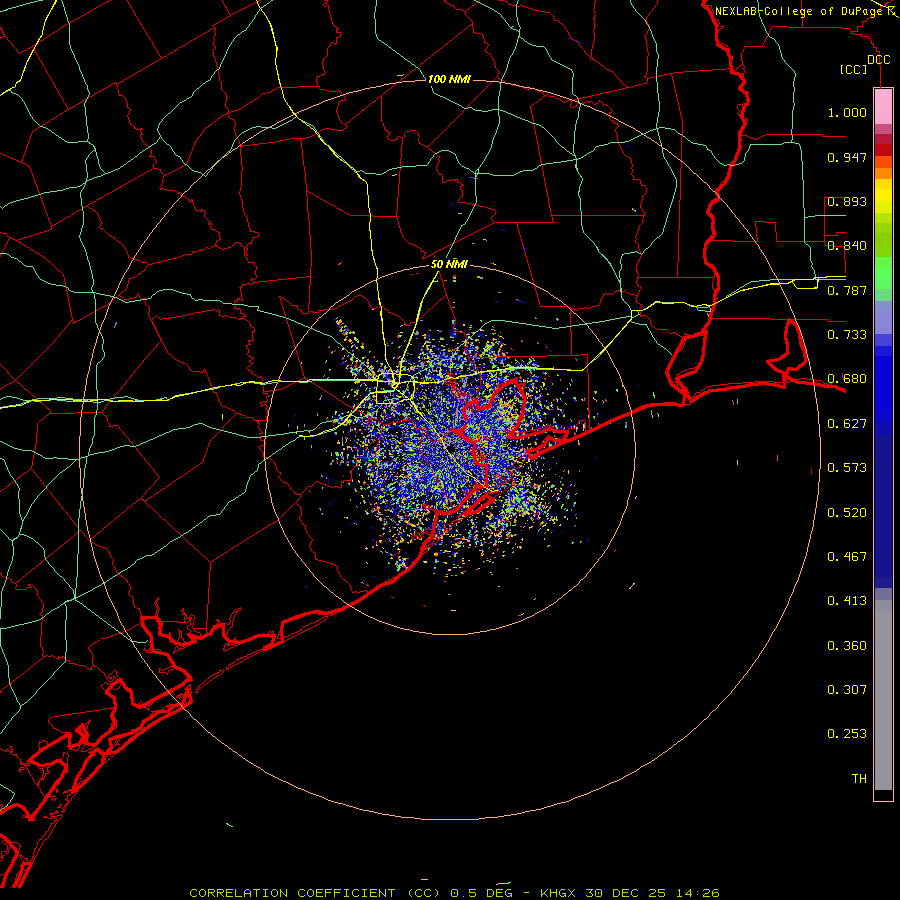This screenshot has height=900, width=900.
Task: Click the 0.840 legend value
Action: (847, 246)
